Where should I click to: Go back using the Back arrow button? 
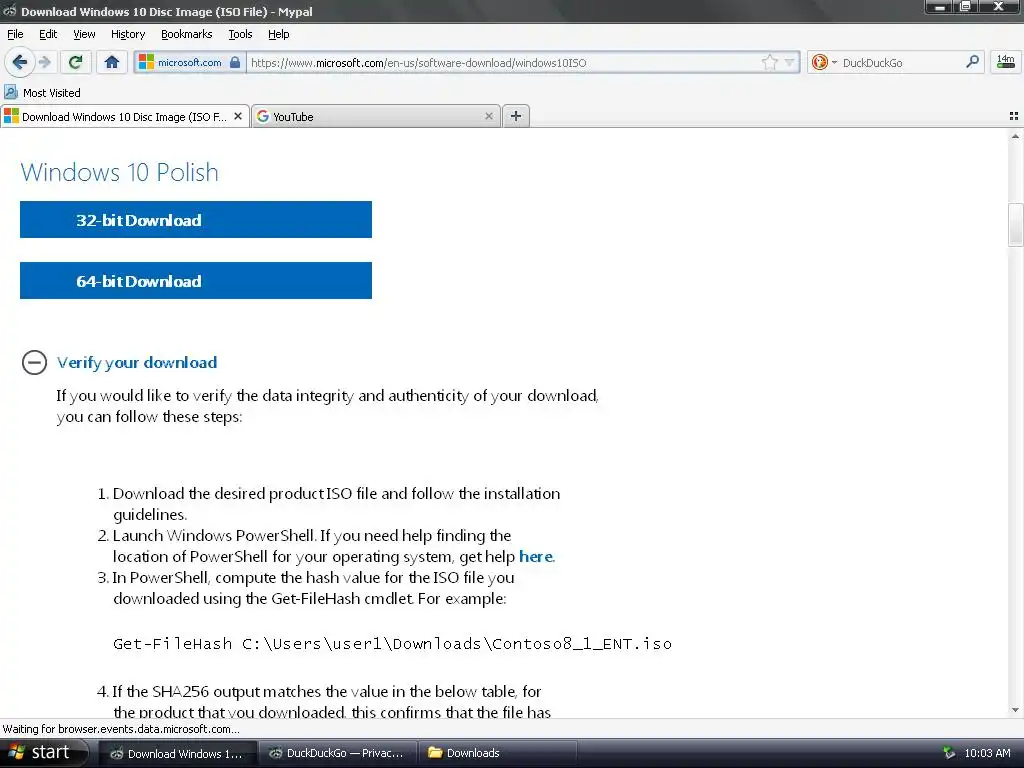pyautogui.click(x=19, y=62)
